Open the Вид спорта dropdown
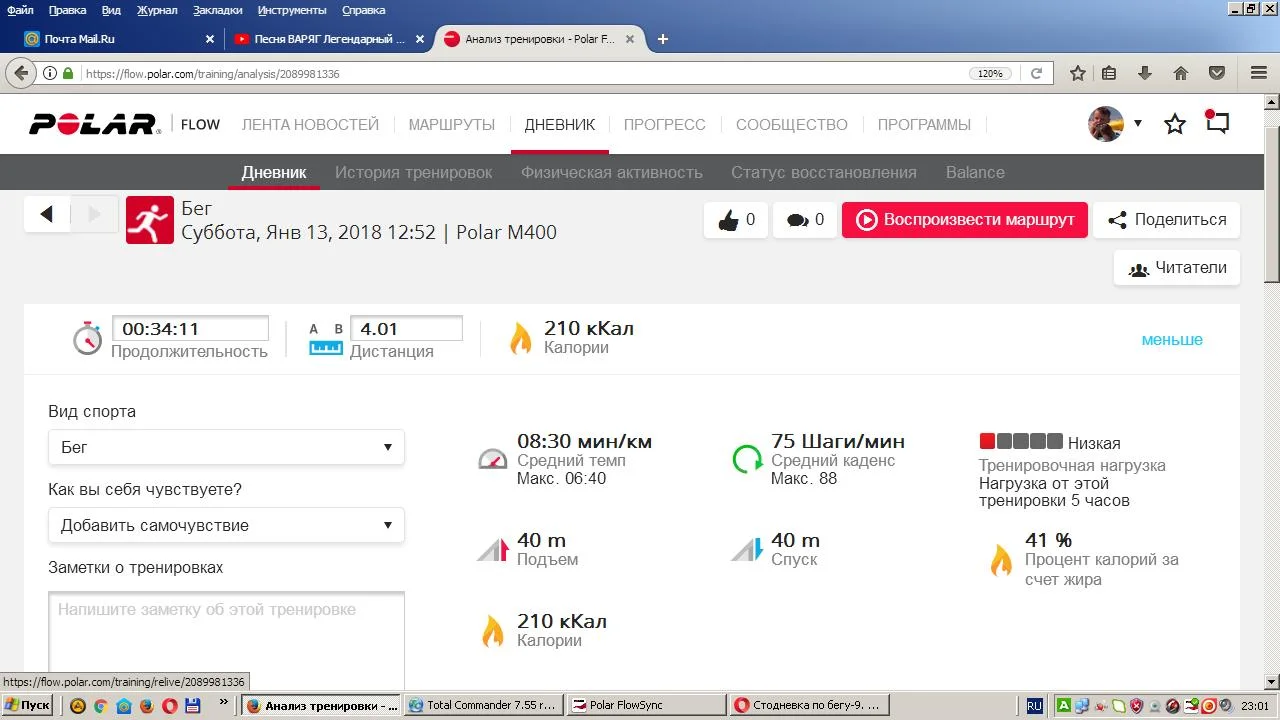Screen dimensions: 1280x720 [226, 447]
